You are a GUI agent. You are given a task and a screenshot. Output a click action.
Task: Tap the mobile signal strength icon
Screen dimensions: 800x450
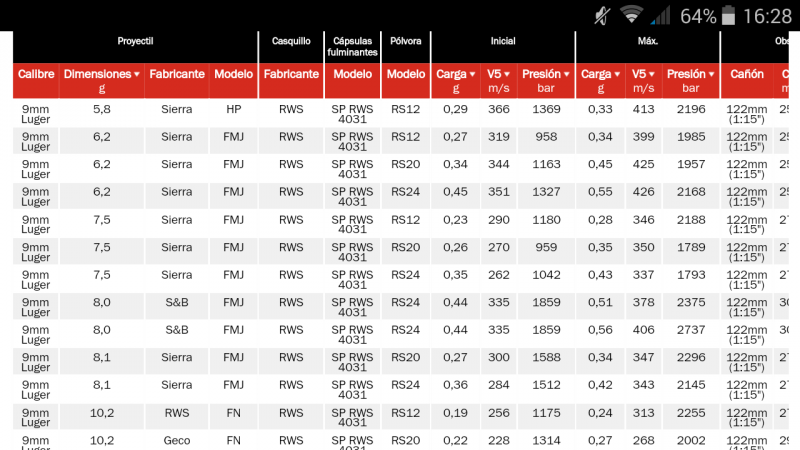(x=660, y=15)
